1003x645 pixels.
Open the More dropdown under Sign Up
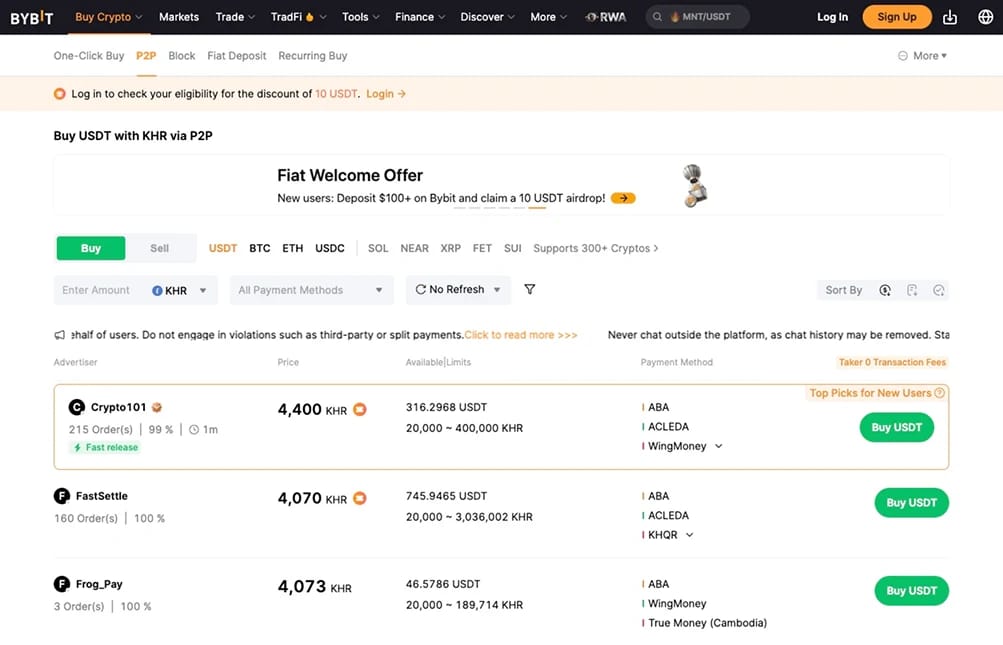tap(922, 56)
